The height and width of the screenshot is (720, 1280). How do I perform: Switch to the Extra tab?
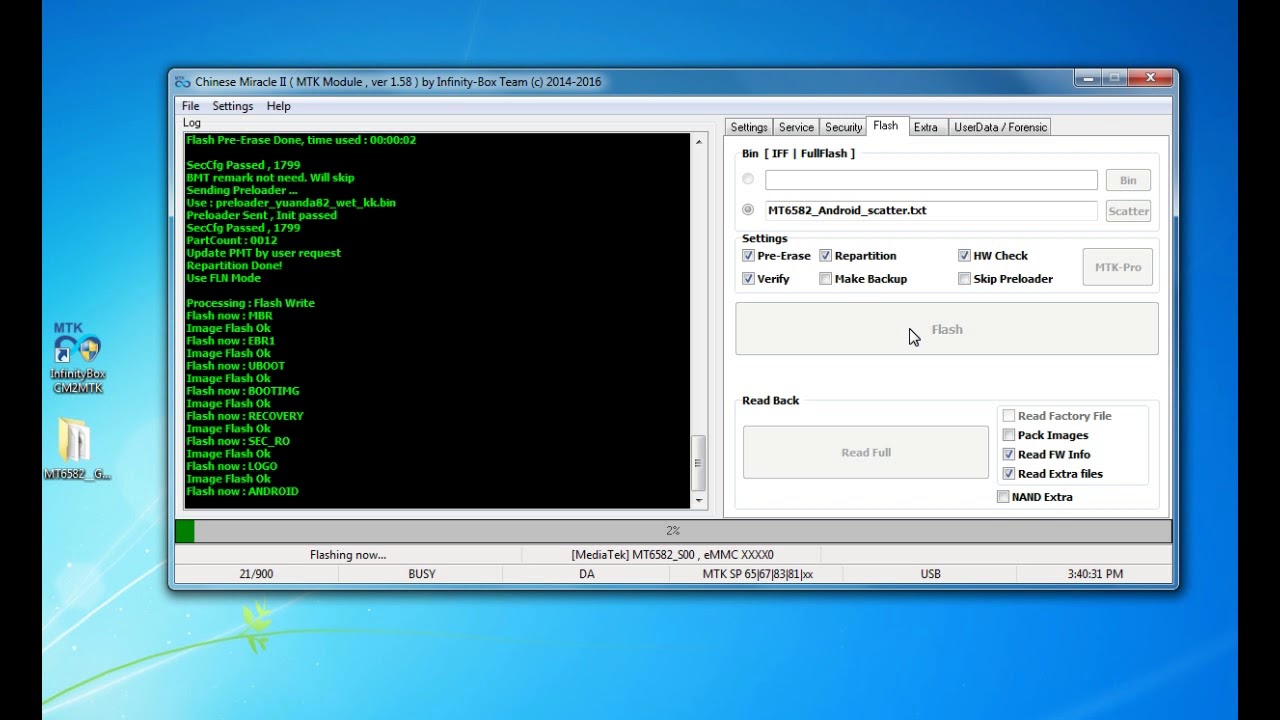[x=926, y=127]
